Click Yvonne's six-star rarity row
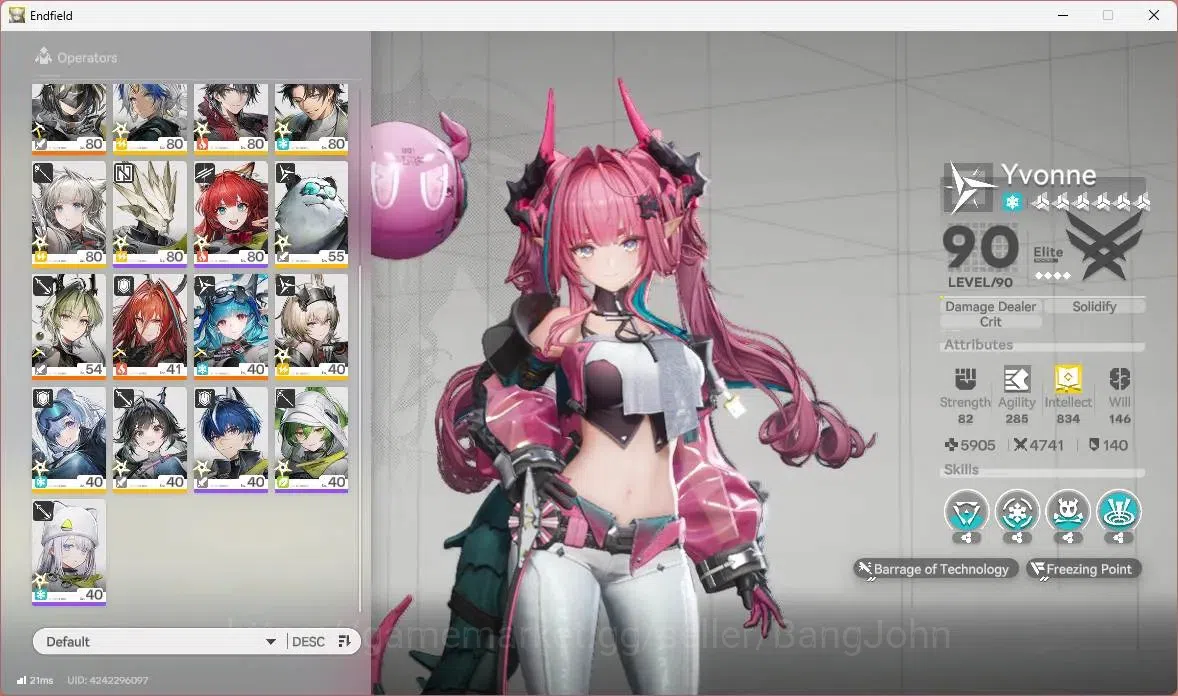The height and width of the screenshot is (696, 1178). coord(1091,201)
